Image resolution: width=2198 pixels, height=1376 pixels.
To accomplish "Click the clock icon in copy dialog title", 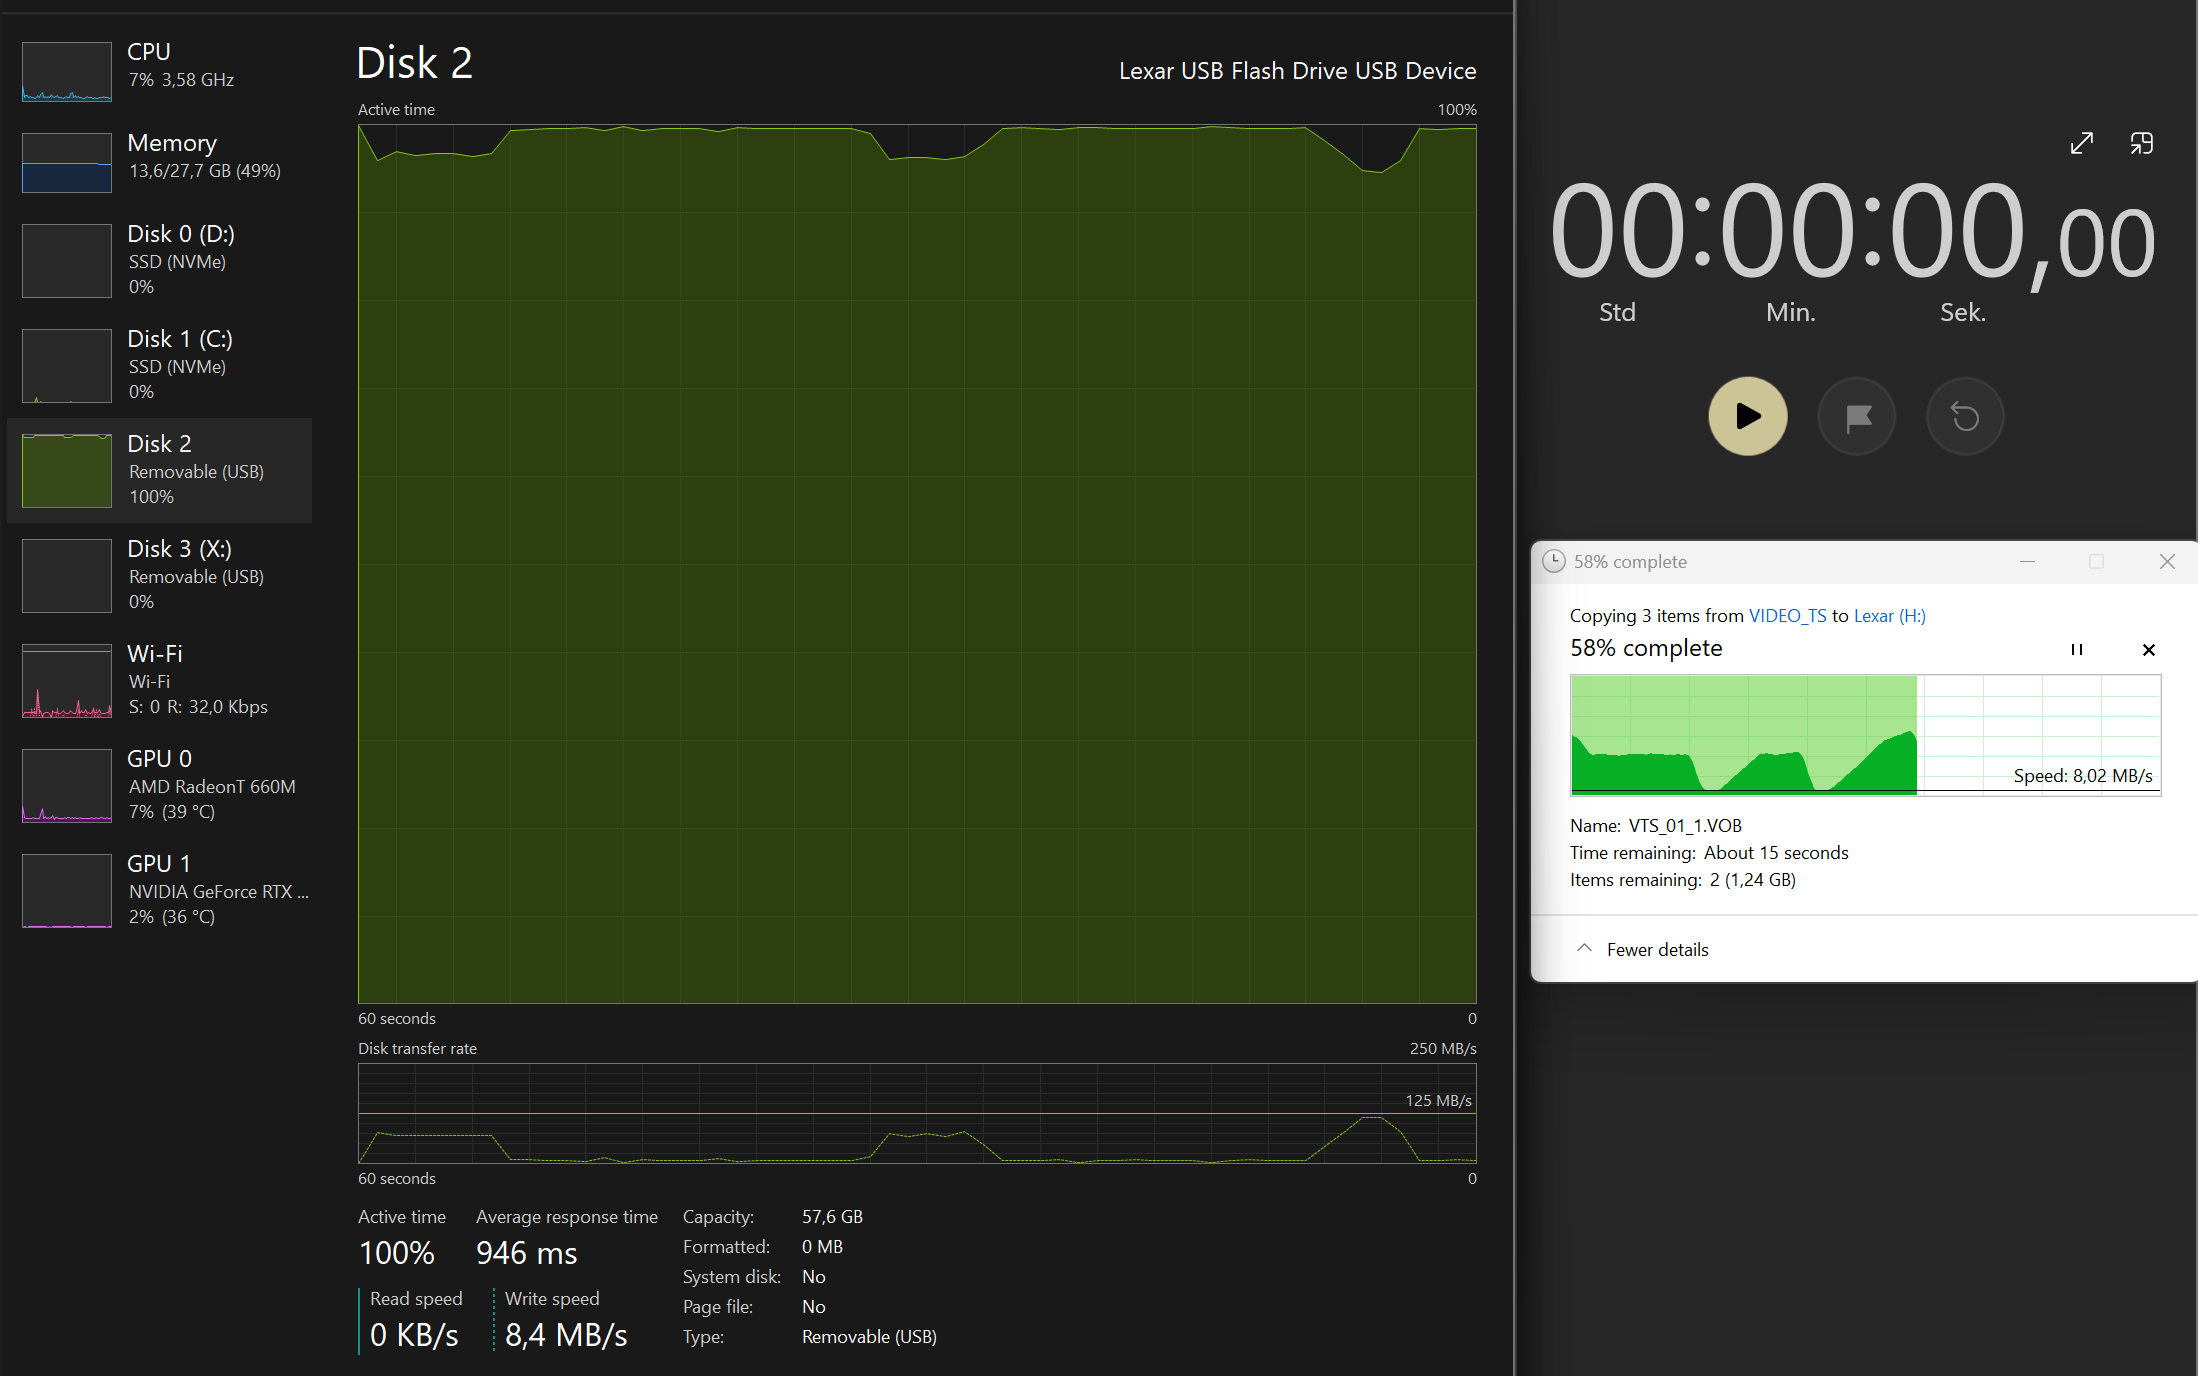I will pyautogui.click(x=1553, y=561).
